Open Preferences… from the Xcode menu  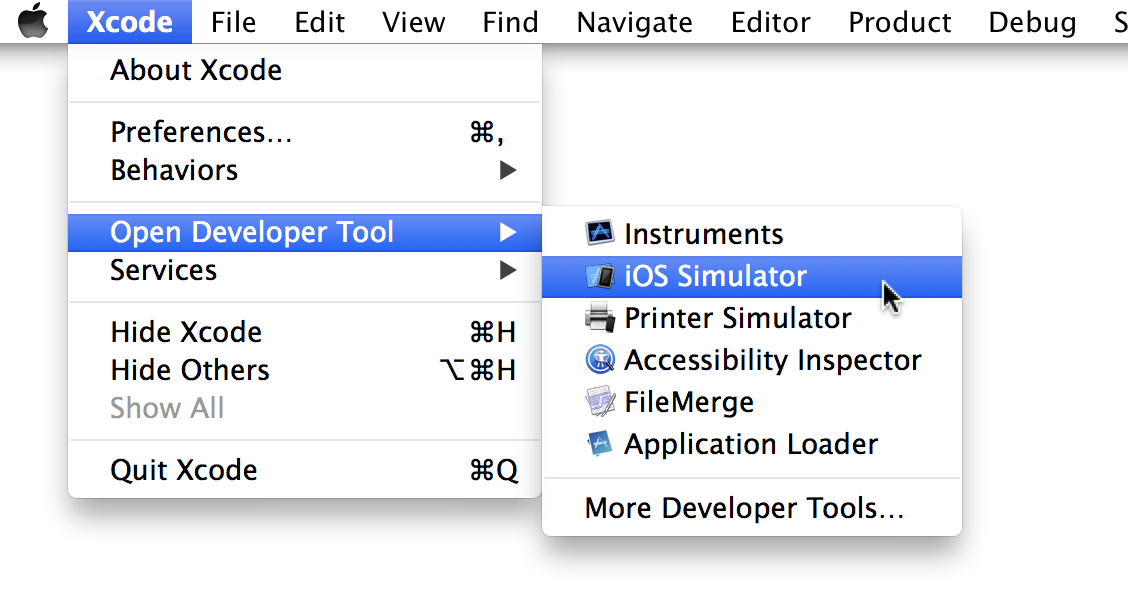[304, 132]
